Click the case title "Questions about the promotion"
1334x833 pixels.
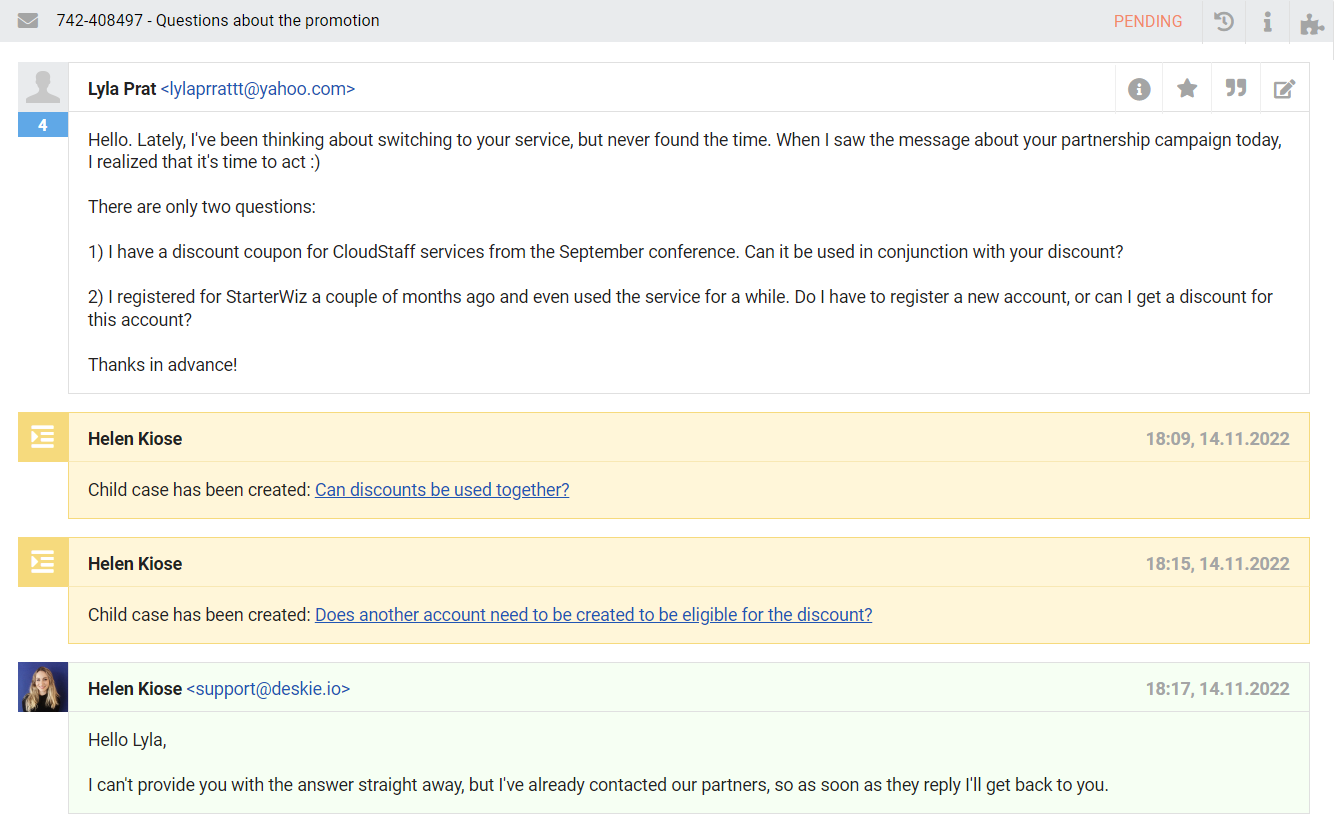tap(268, 21)
